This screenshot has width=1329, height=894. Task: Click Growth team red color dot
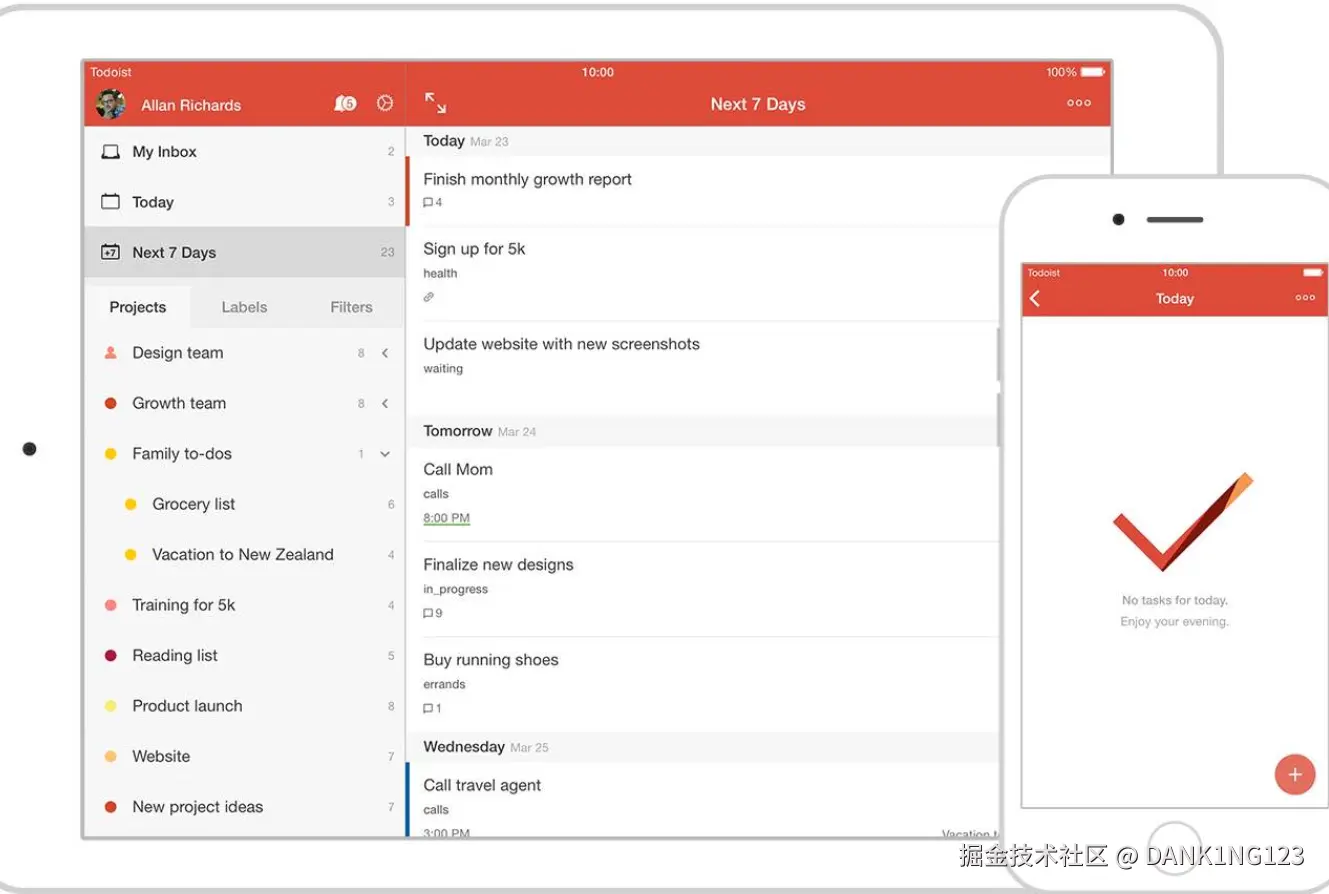pos(110,403)
